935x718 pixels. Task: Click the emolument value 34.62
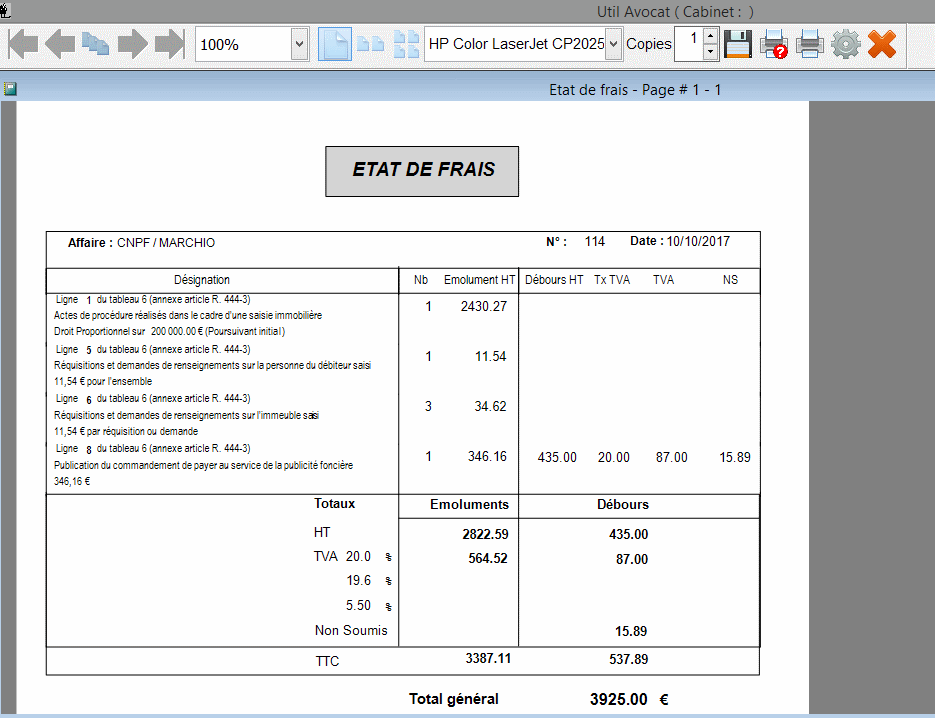[490, 407]
